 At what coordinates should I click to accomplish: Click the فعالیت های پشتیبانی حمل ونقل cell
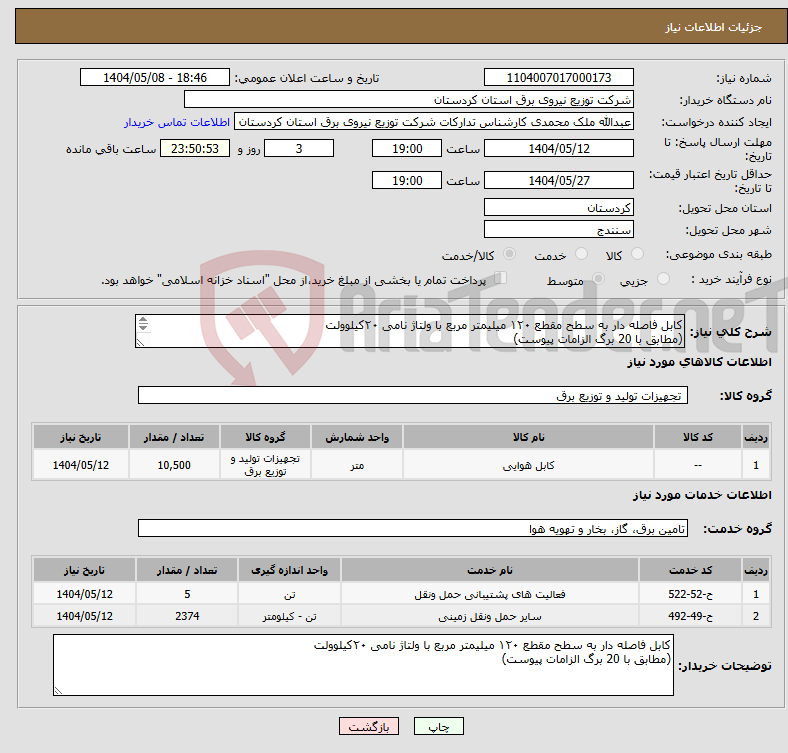(x=489, y=594)
